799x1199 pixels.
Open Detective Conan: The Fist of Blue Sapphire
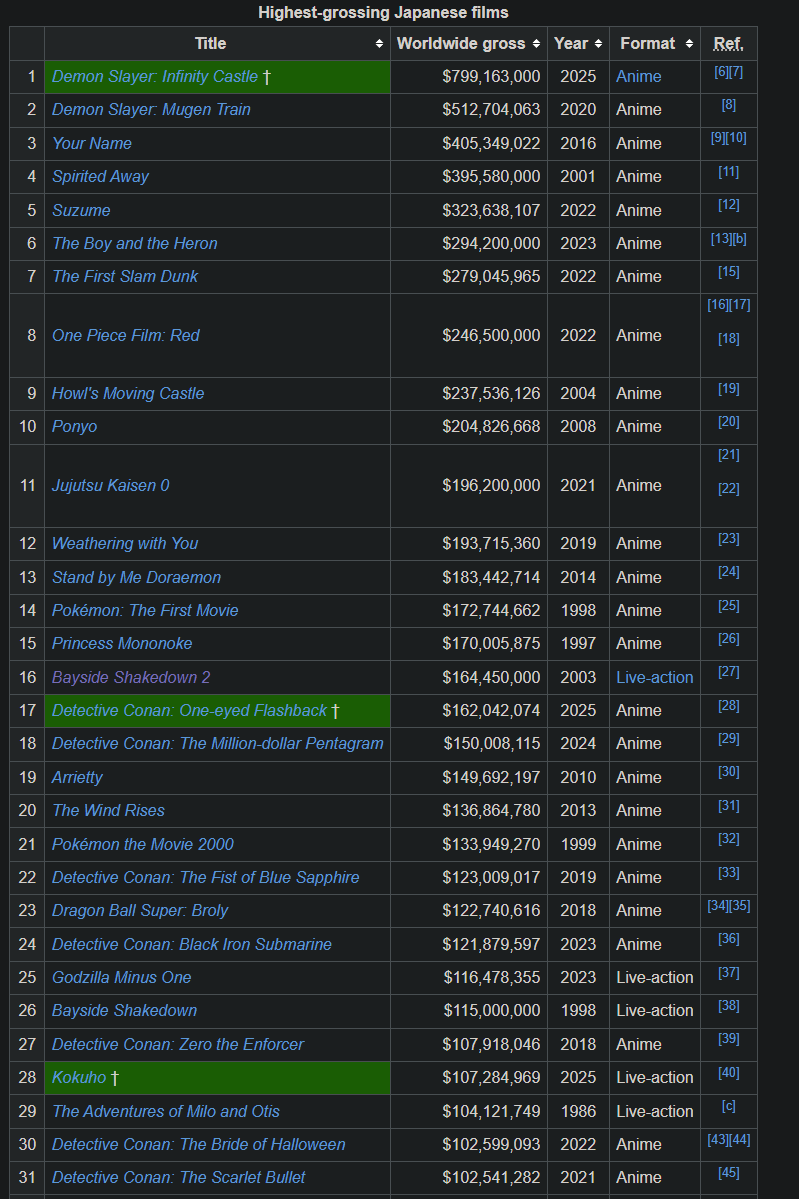pos(206,877)
